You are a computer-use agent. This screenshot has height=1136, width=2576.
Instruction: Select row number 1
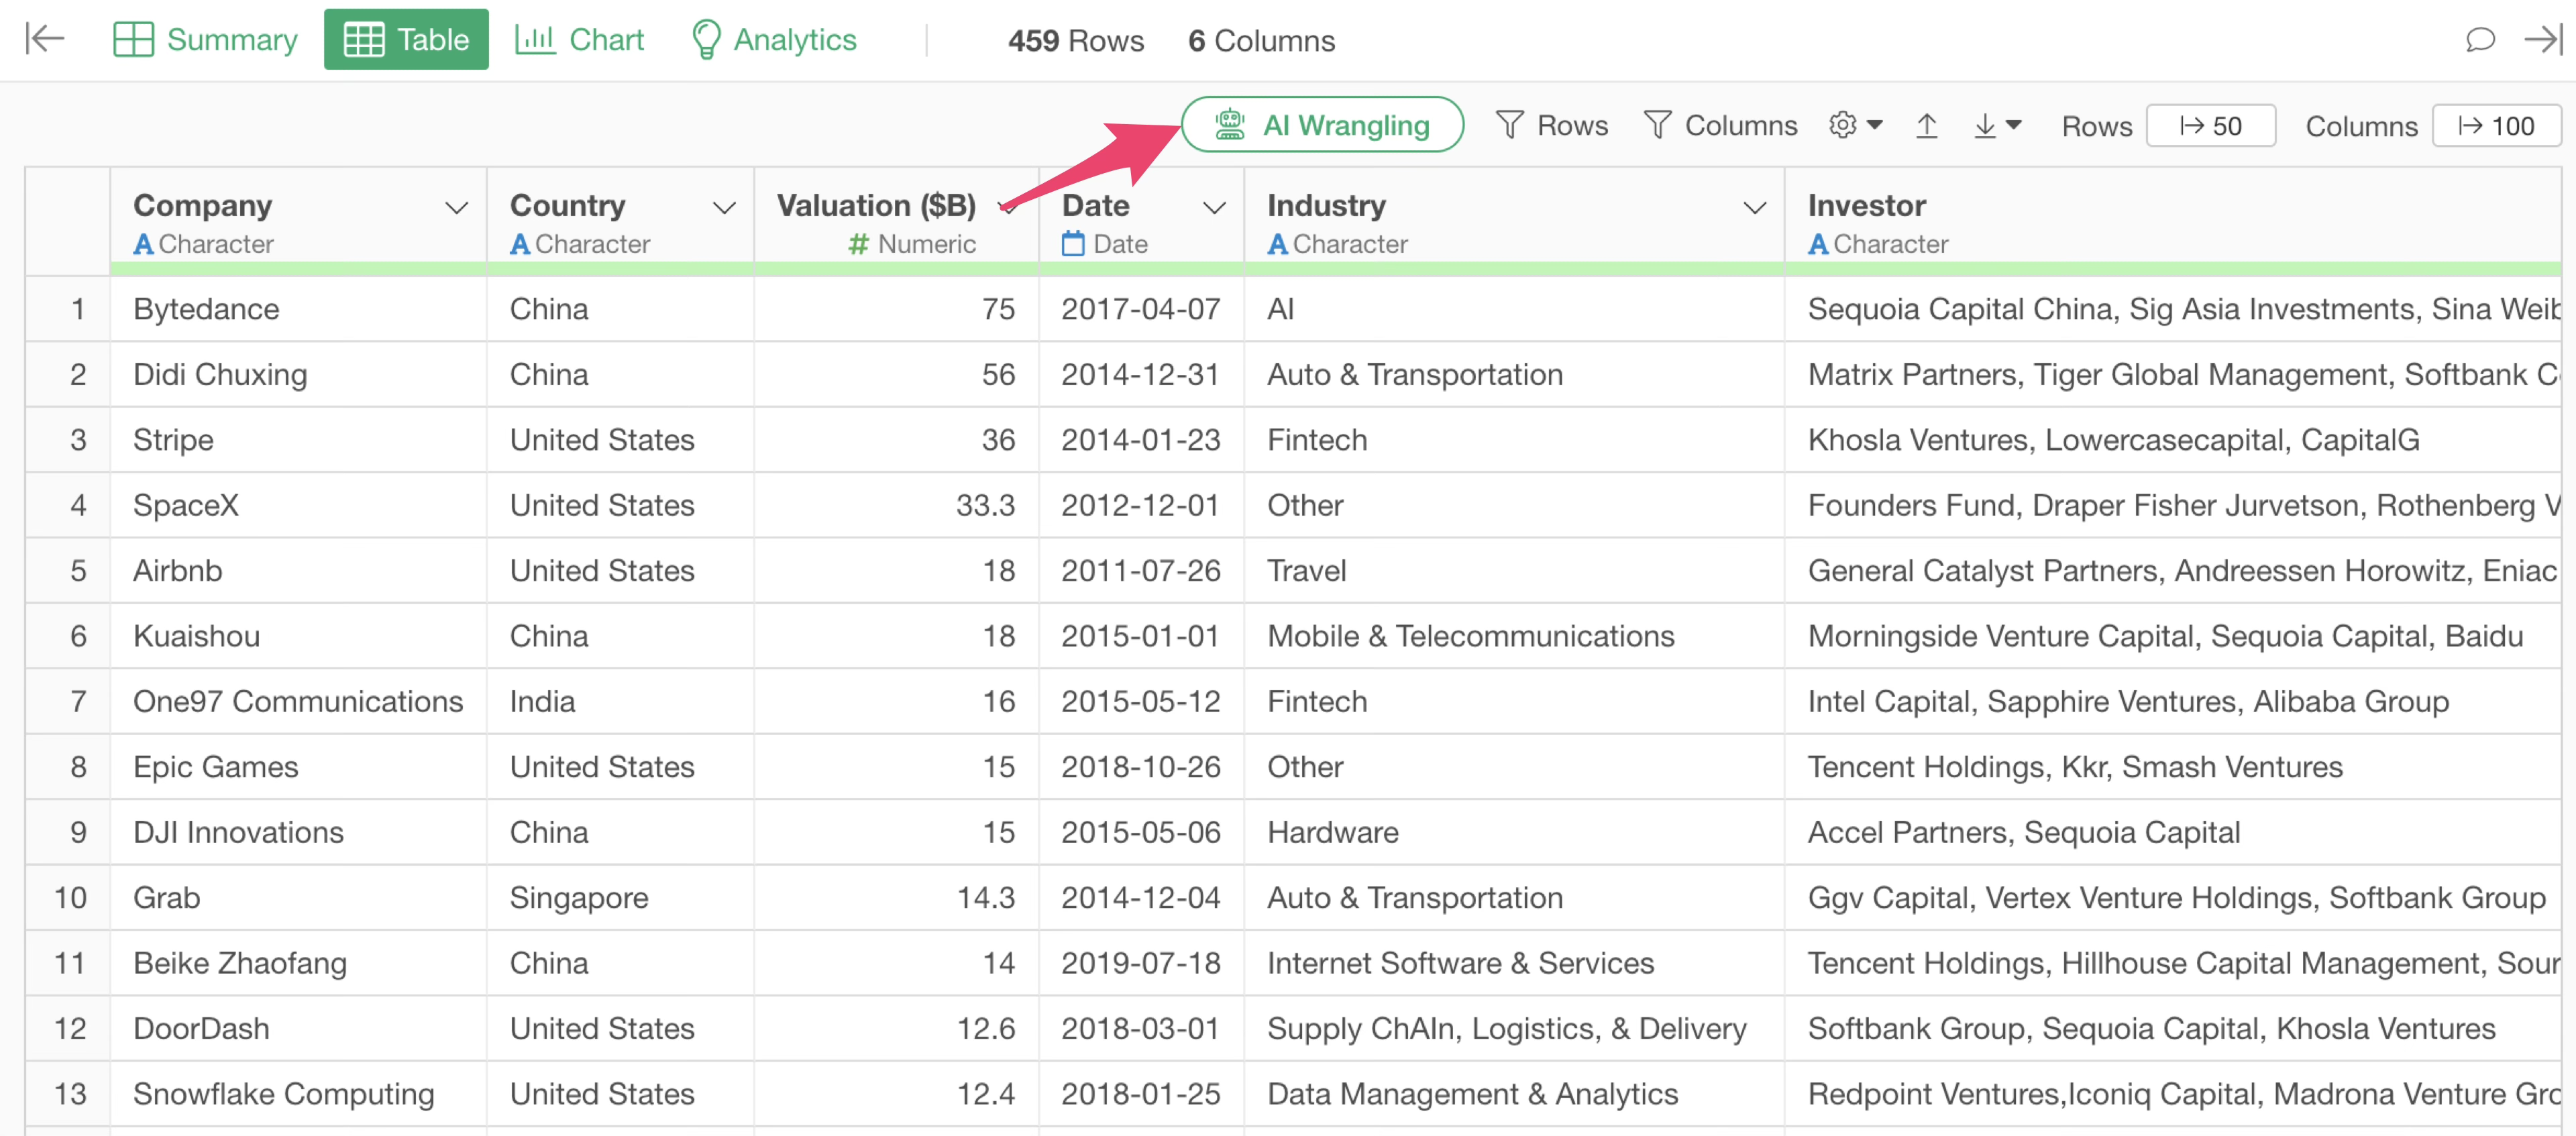coord(68,309)
